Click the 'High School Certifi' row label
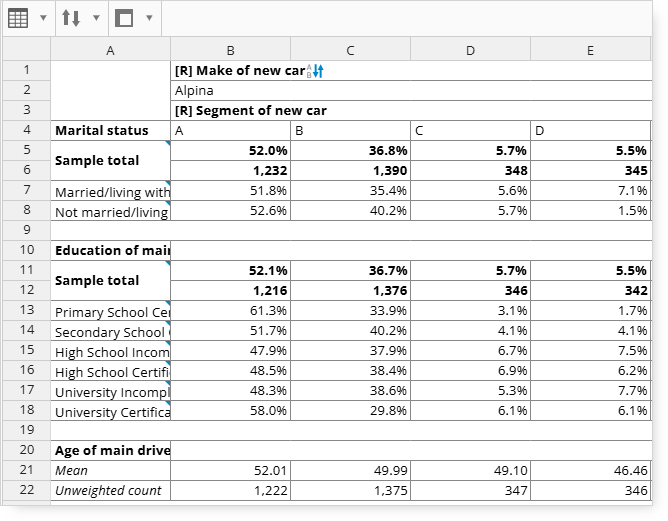Screen dimensions: 668x521 [x=110, y=371]
